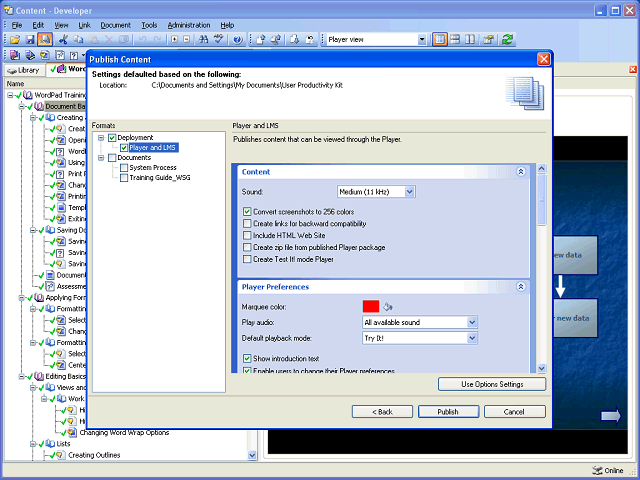Click the Find binoculars icon
The image size is (640, 480).
point(203,39)
